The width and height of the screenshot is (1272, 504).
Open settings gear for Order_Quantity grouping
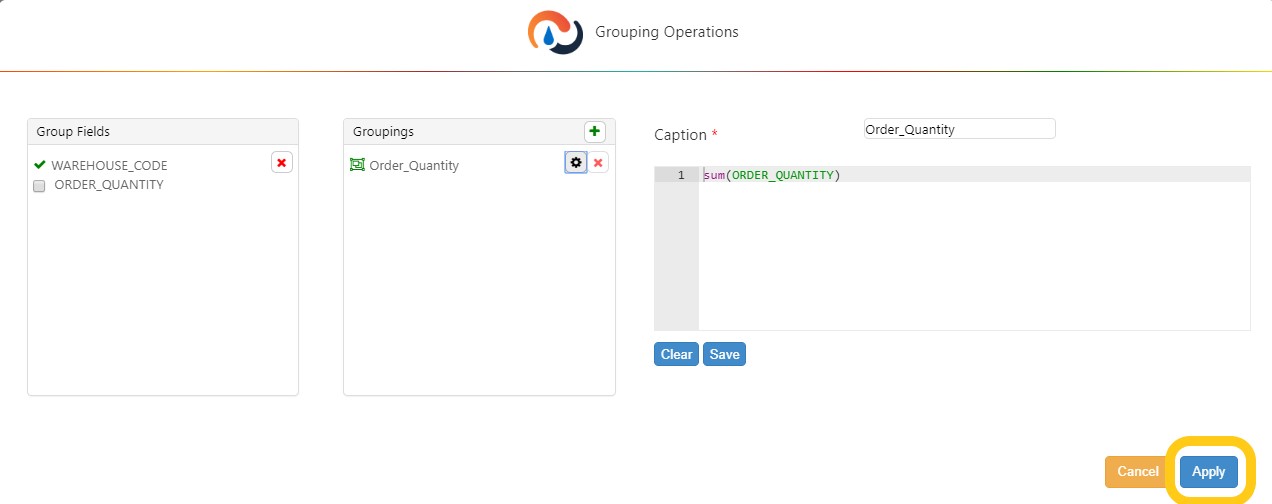[x=575, y=163]
